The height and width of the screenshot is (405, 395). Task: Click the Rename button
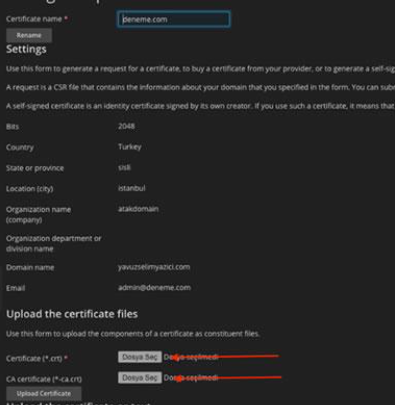pos(29,35)
